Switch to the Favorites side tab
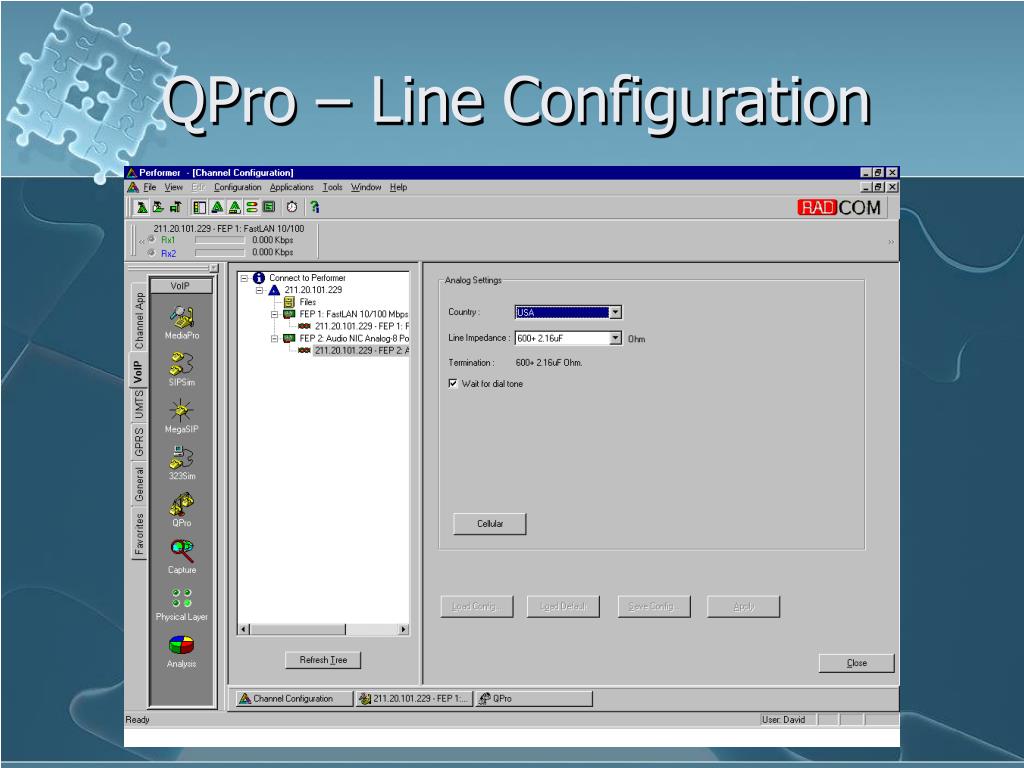Image resolution: width=1024 pixels, height=768 pixels. [139, 534]
